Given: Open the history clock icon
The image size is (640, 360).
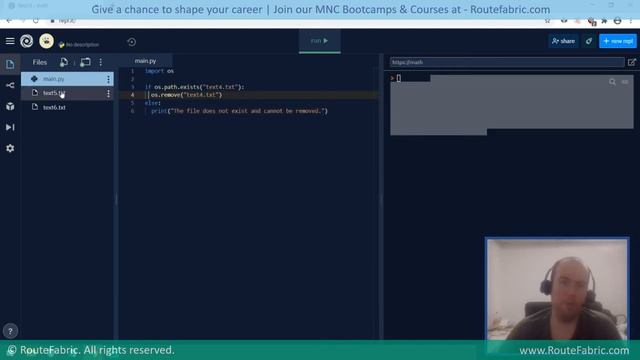Looking at the screenshot, I should point(131,42).
